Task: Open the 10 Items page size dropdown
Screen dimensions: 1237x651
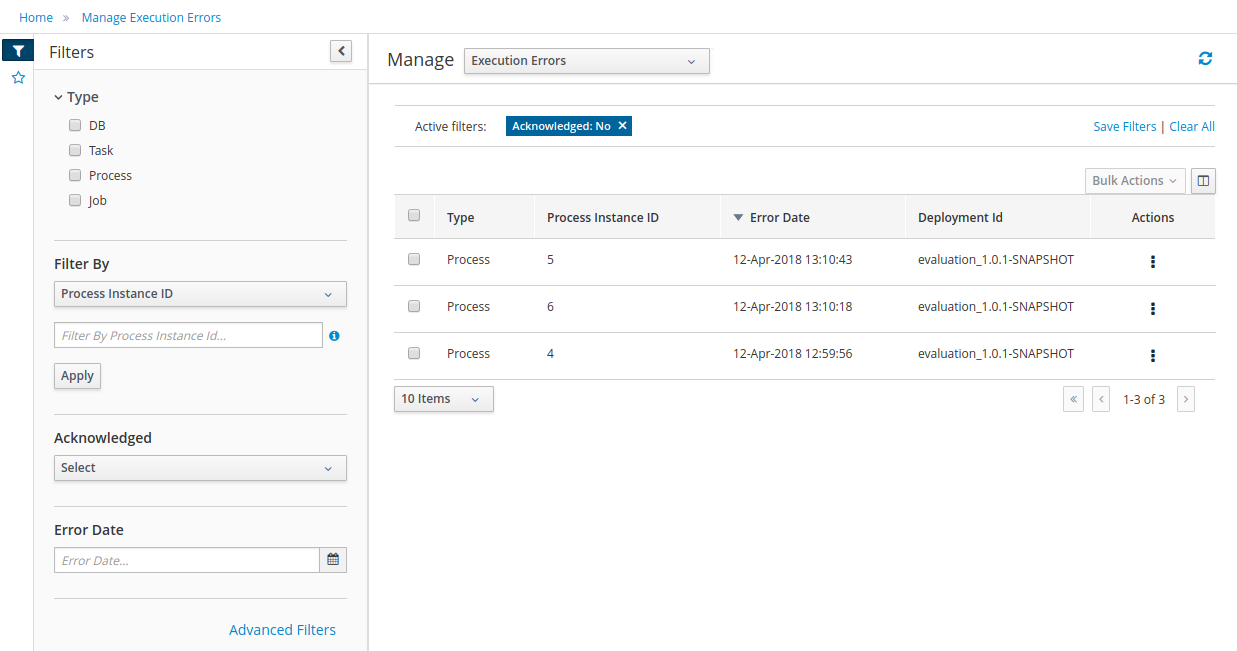Action: click(x=443, y=399)
